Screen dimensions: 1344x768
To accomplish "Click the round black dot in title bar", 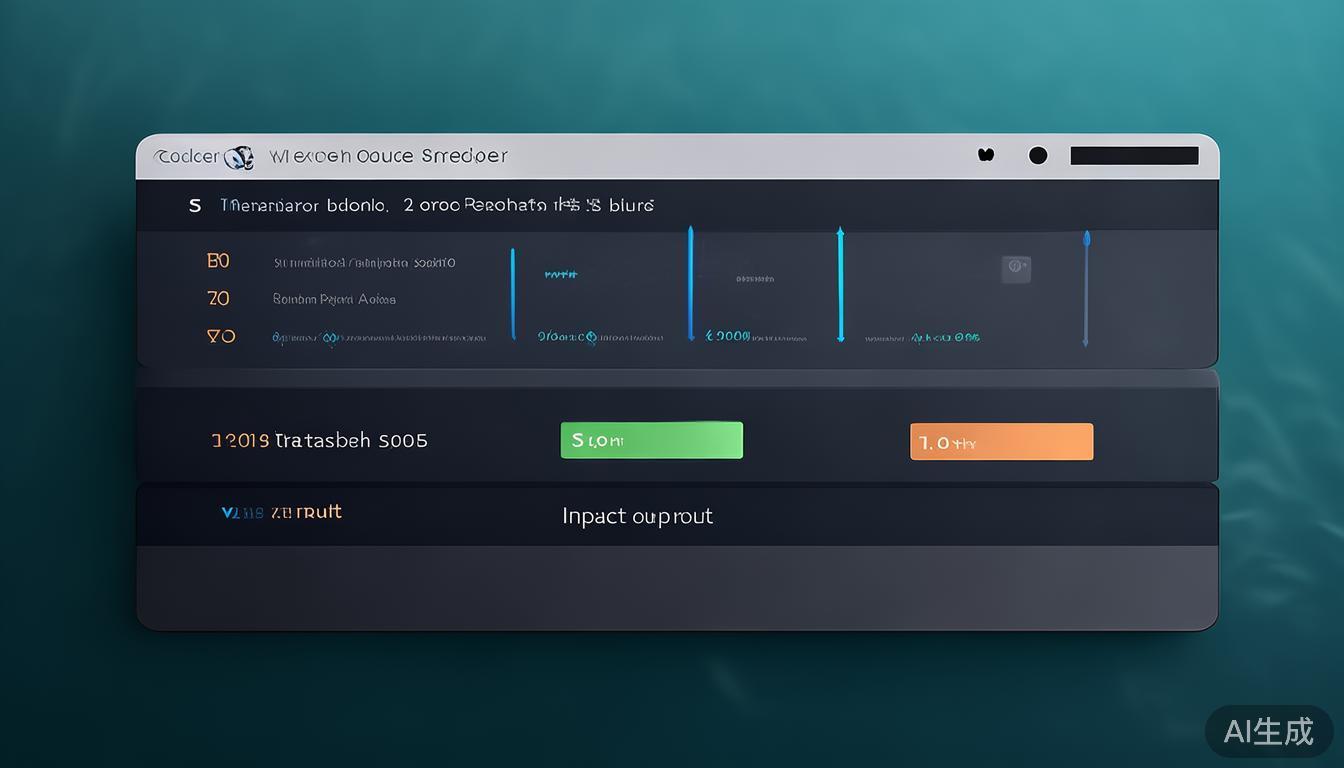I will click(x=1038, y=155).
